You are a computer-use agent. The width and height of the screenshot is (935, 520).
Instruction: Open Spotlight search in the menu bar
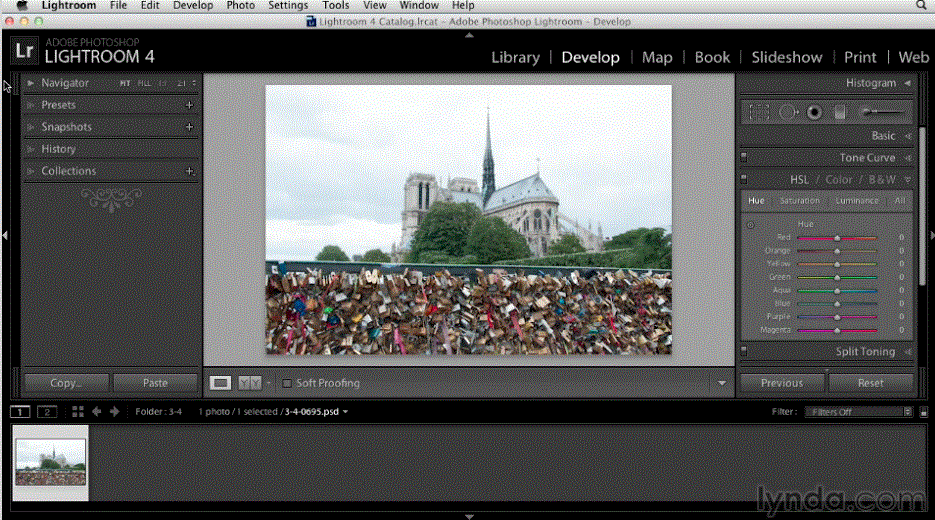pos(922,5)
